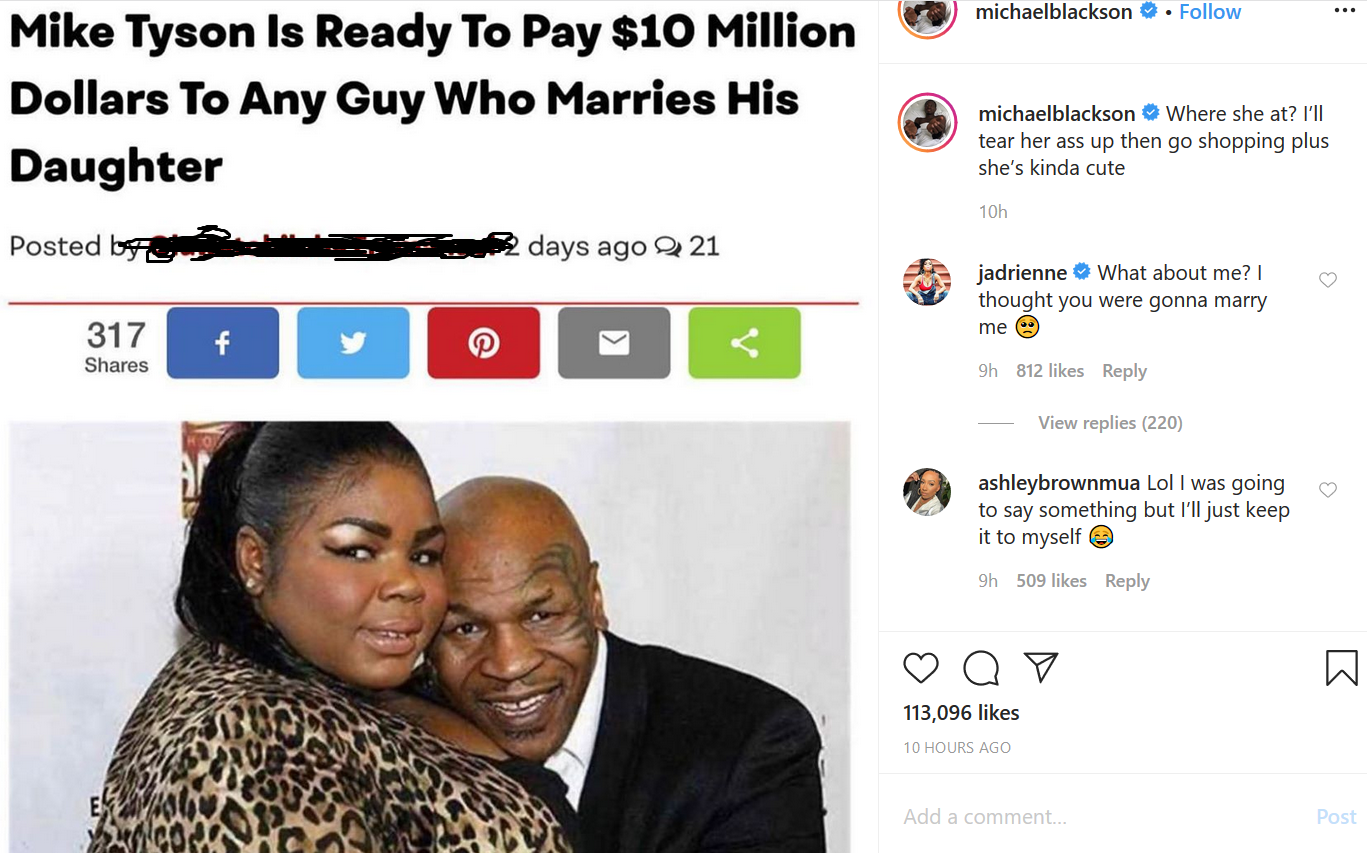Share article on Twitter button
The width and height of the screenshot is (1367, 853).
point(353,343)
